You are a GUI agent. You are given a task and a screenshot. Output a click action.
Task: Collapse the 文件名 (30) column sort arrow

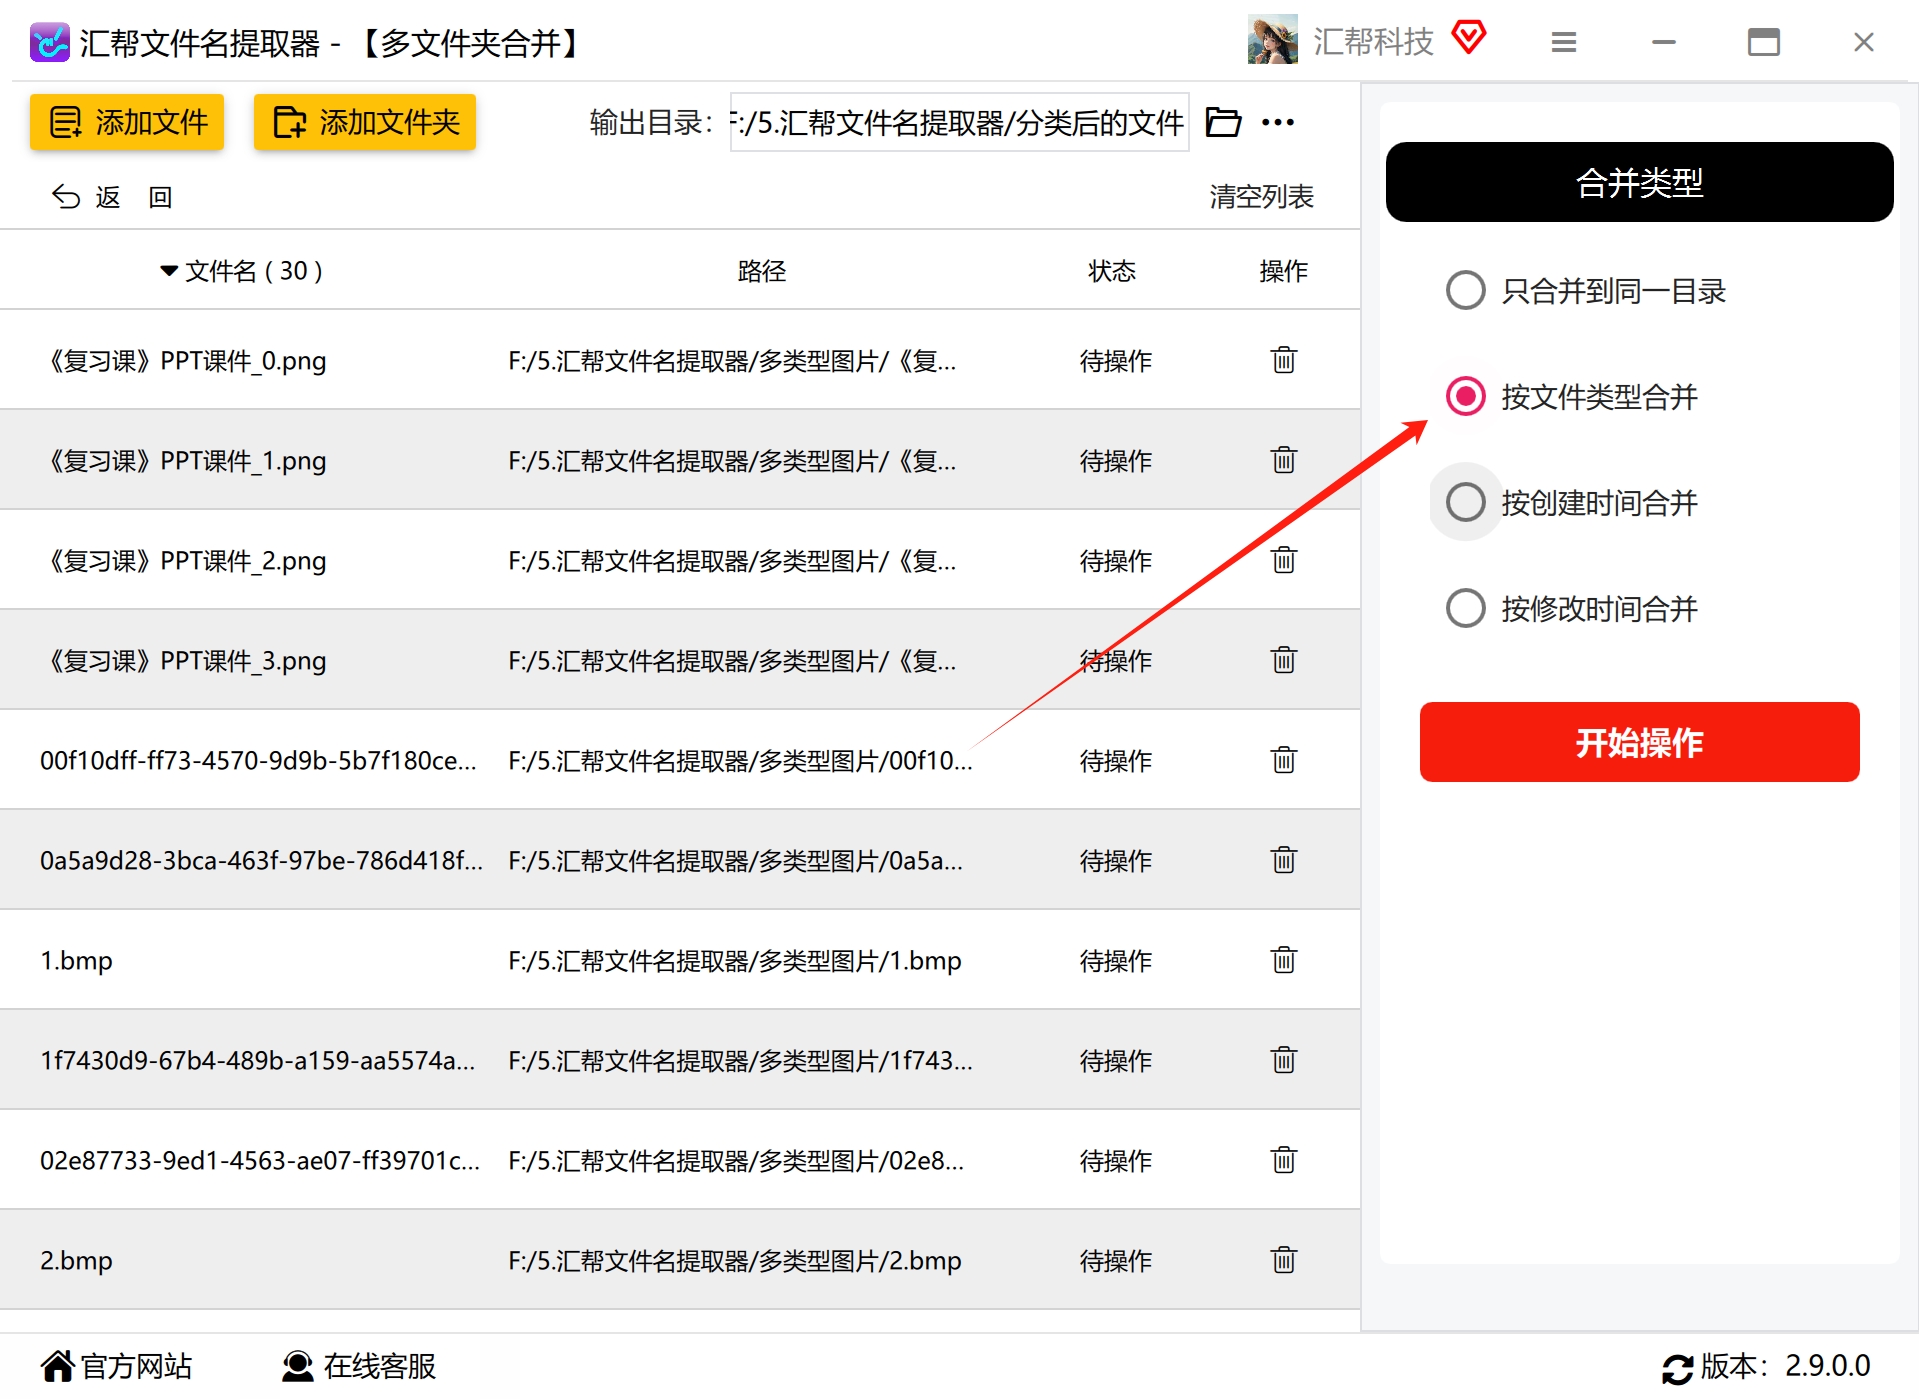coord(169,271)
